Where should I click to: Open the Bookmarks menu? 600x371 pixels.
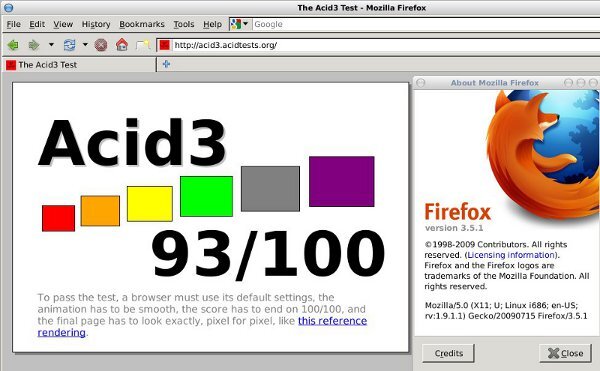tap(142, 24)
